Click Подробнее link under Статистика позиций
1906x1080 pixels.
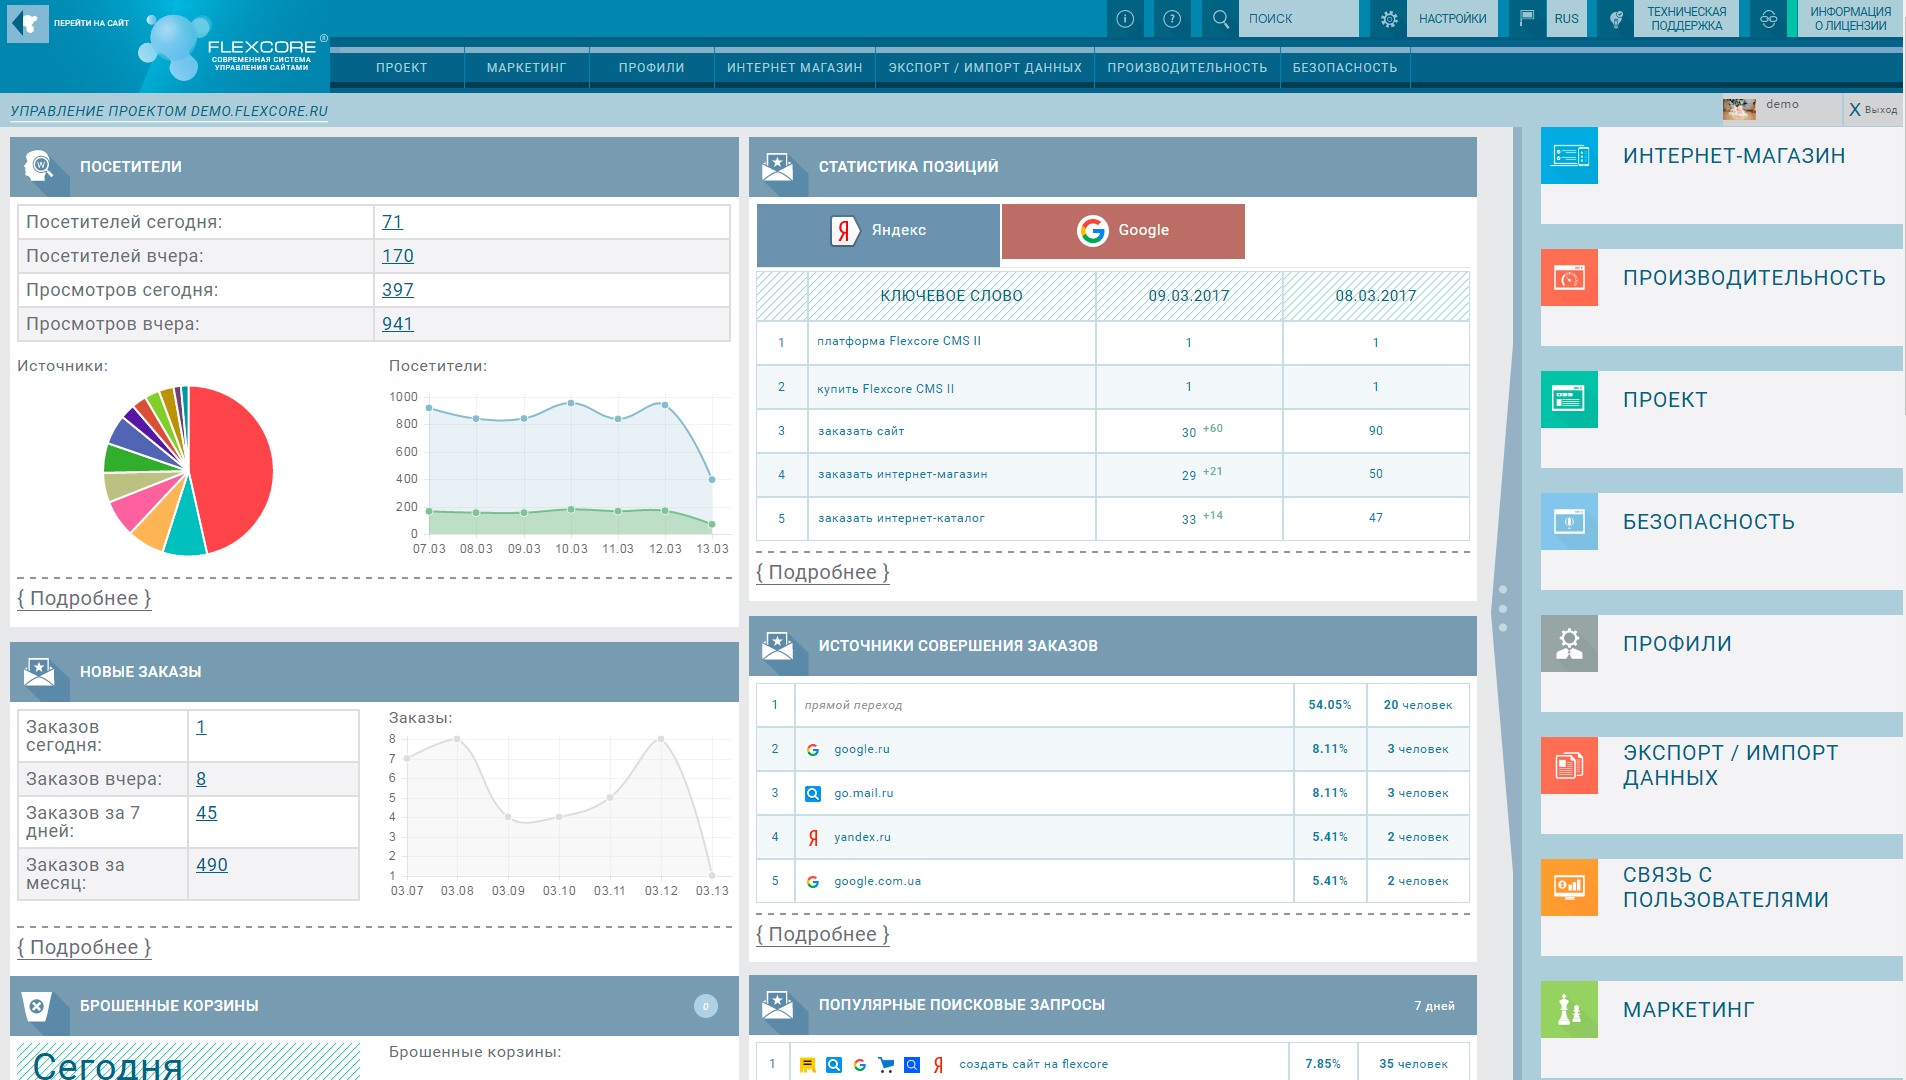tap(822, 572)
